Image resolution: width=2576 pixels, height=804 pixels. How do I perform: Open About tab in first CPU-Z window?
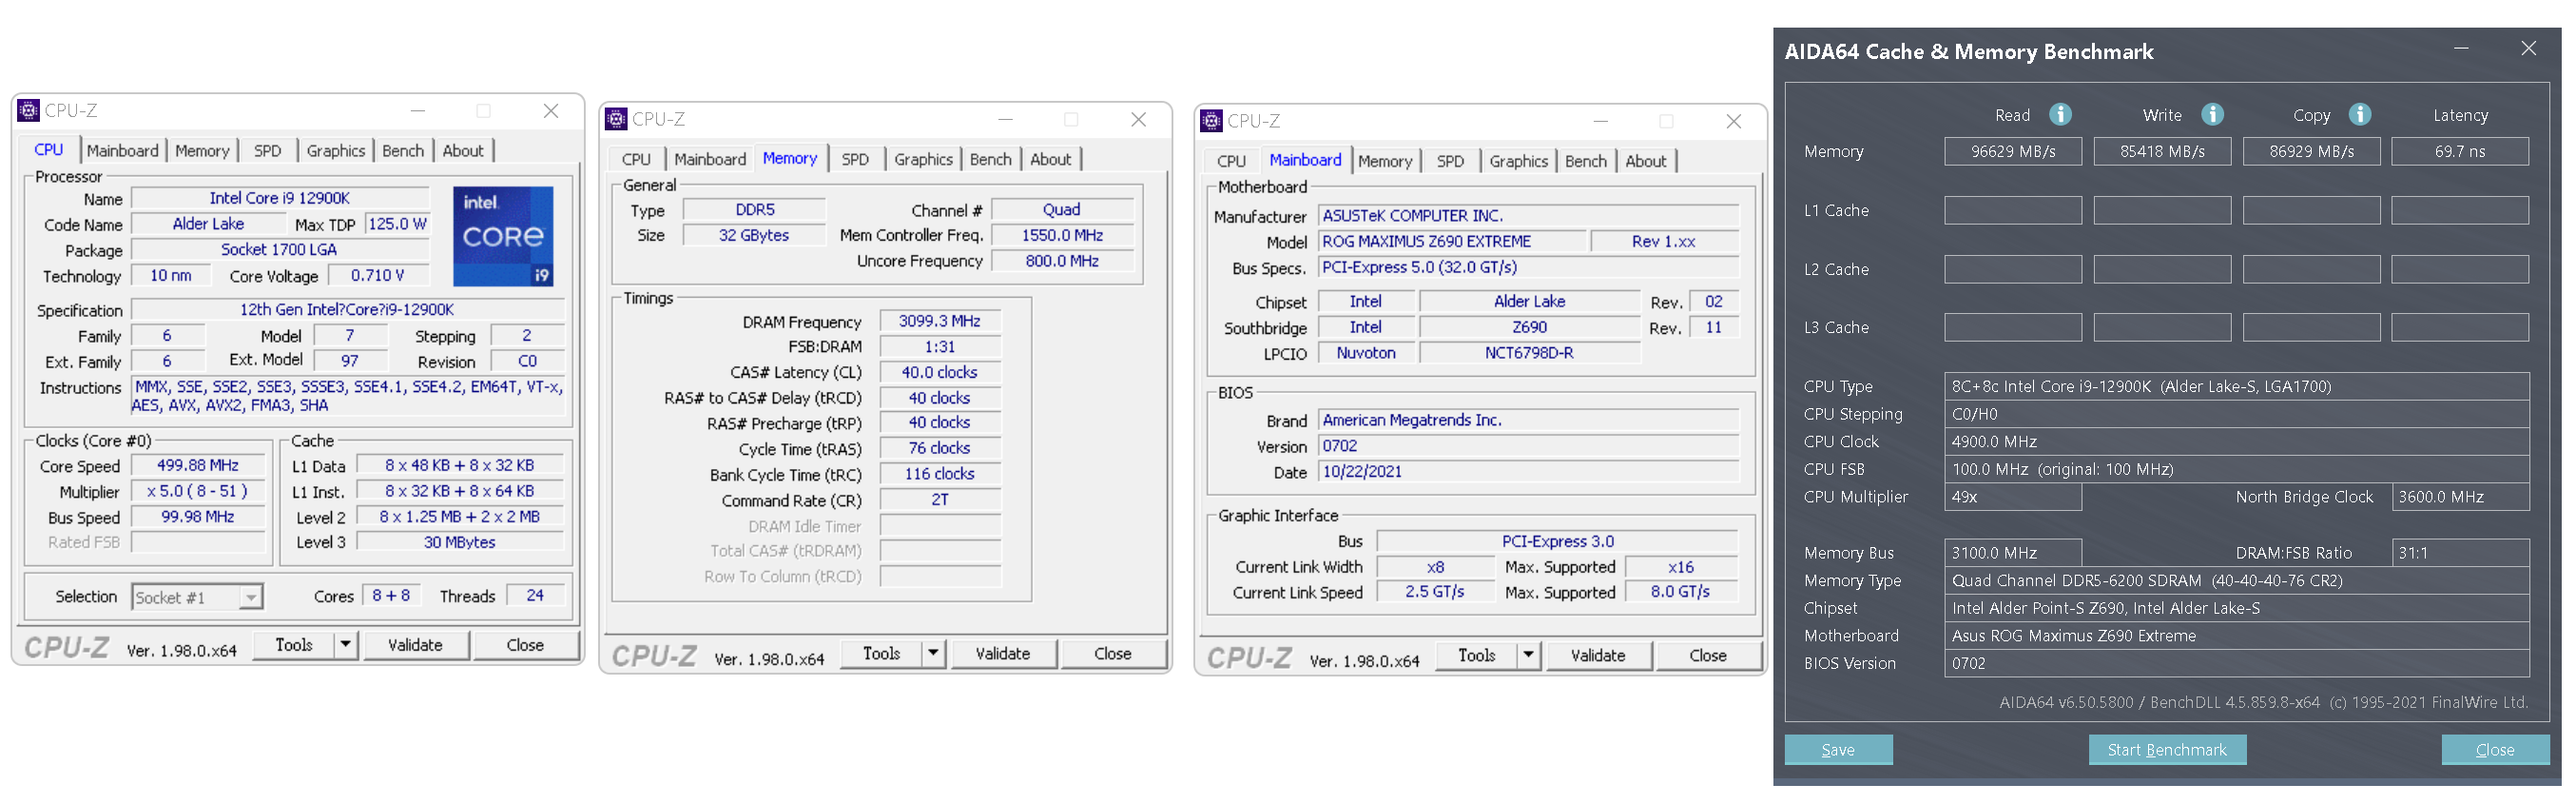(463, 151)
